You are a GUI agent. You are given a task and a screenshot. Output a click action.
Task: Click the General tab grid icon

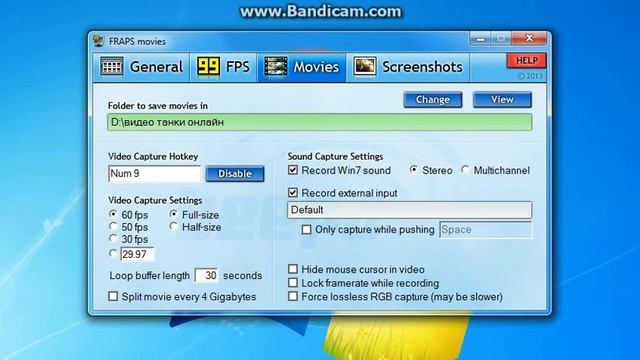point(112,66)
